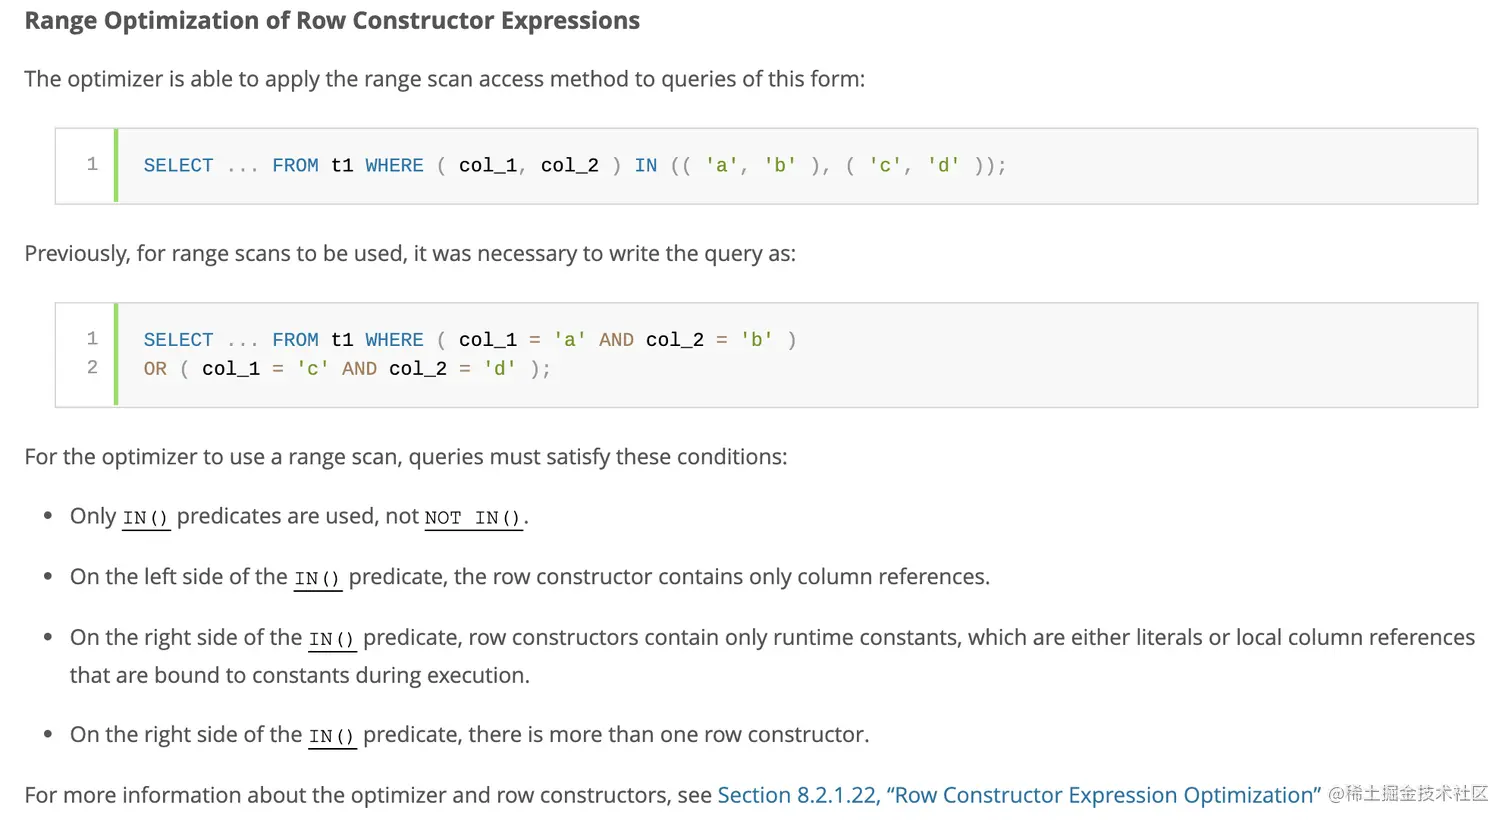The image size is (1512, 827).
Task: Click the 'The optimizer is able to apply' paragraph
Action: [x=444, y=79]
